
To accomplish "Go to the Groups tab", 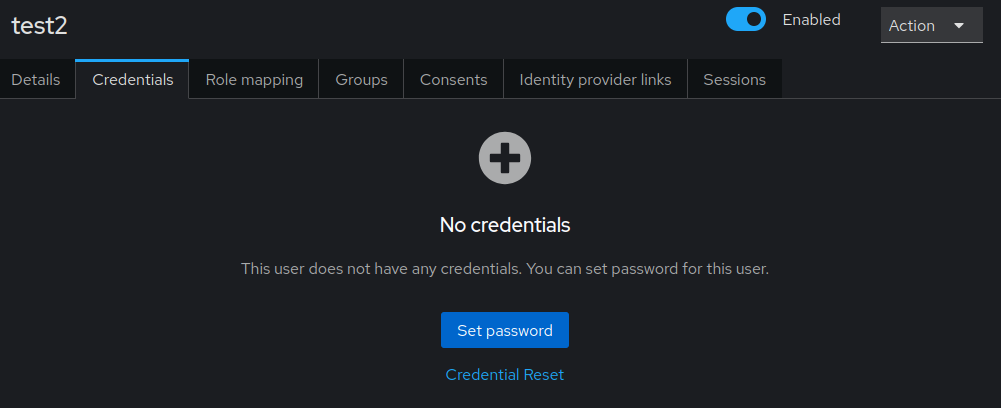I will [x=361, y=80].
